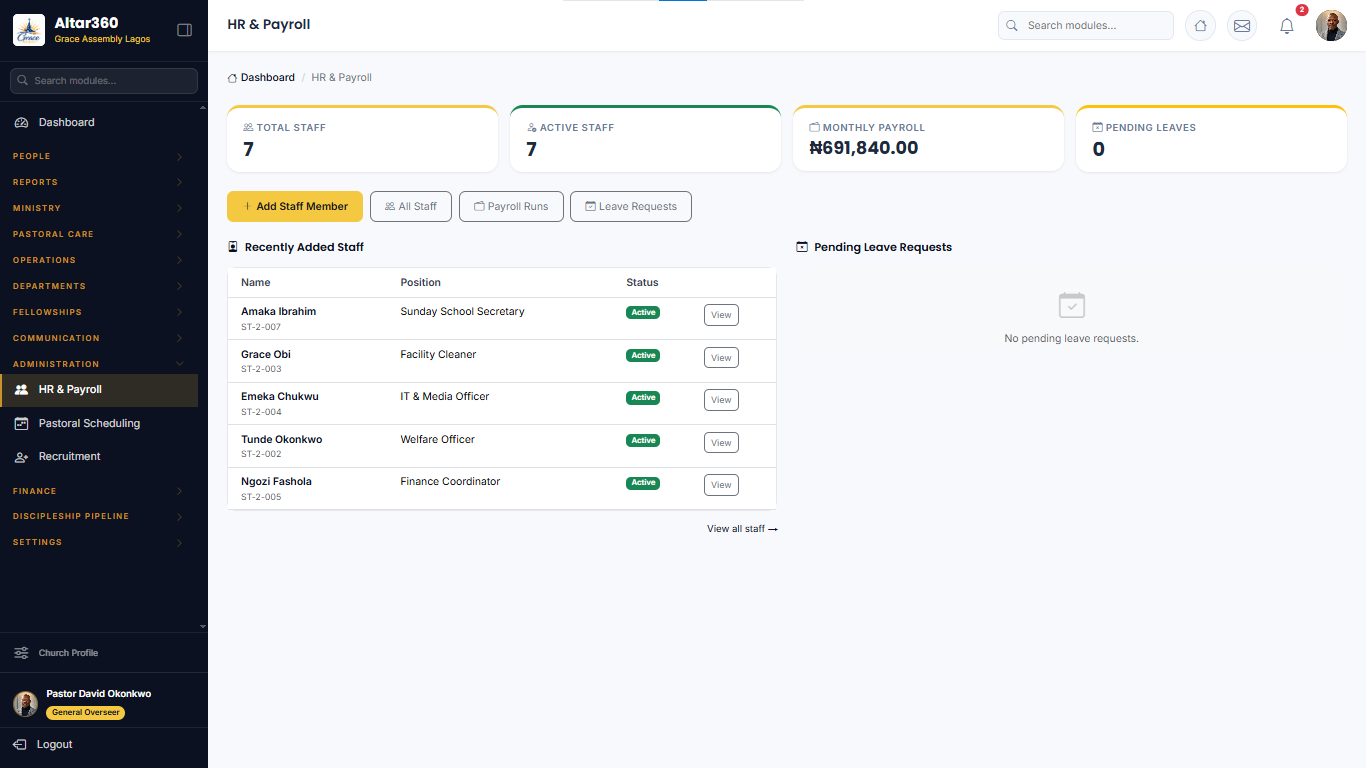Open the user profile avatar in header

tap(1331, 26)
